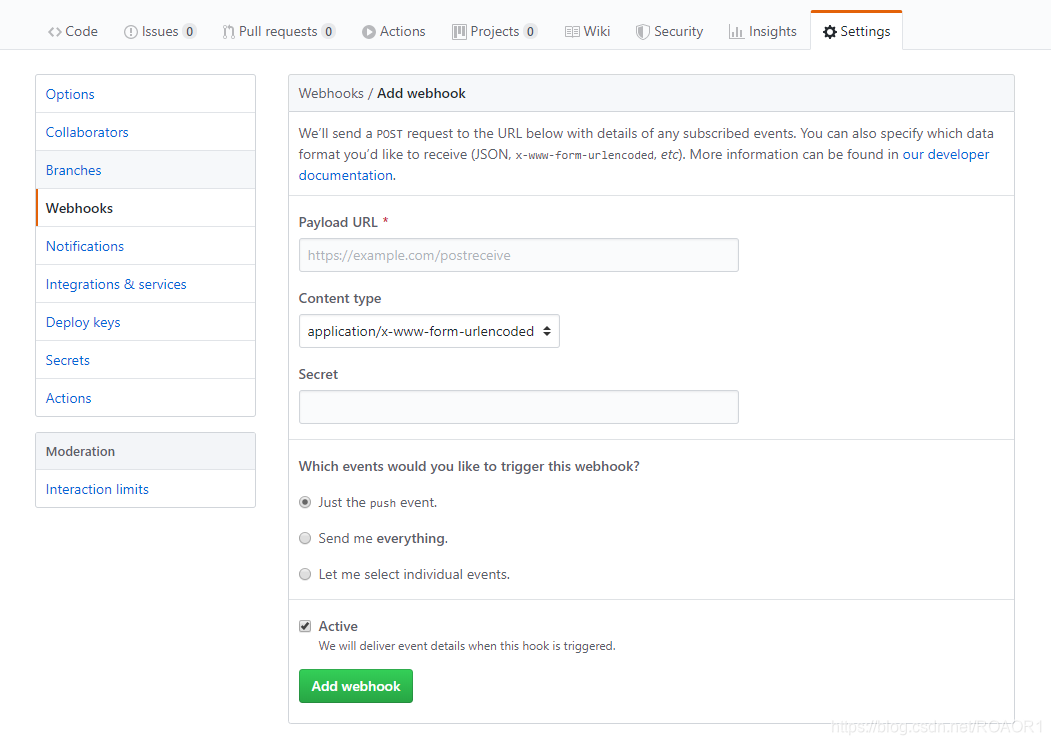This screenshot has height=745, width=1051.
Task: Select Webhooks in the sidebar
Action: point(145,208)
